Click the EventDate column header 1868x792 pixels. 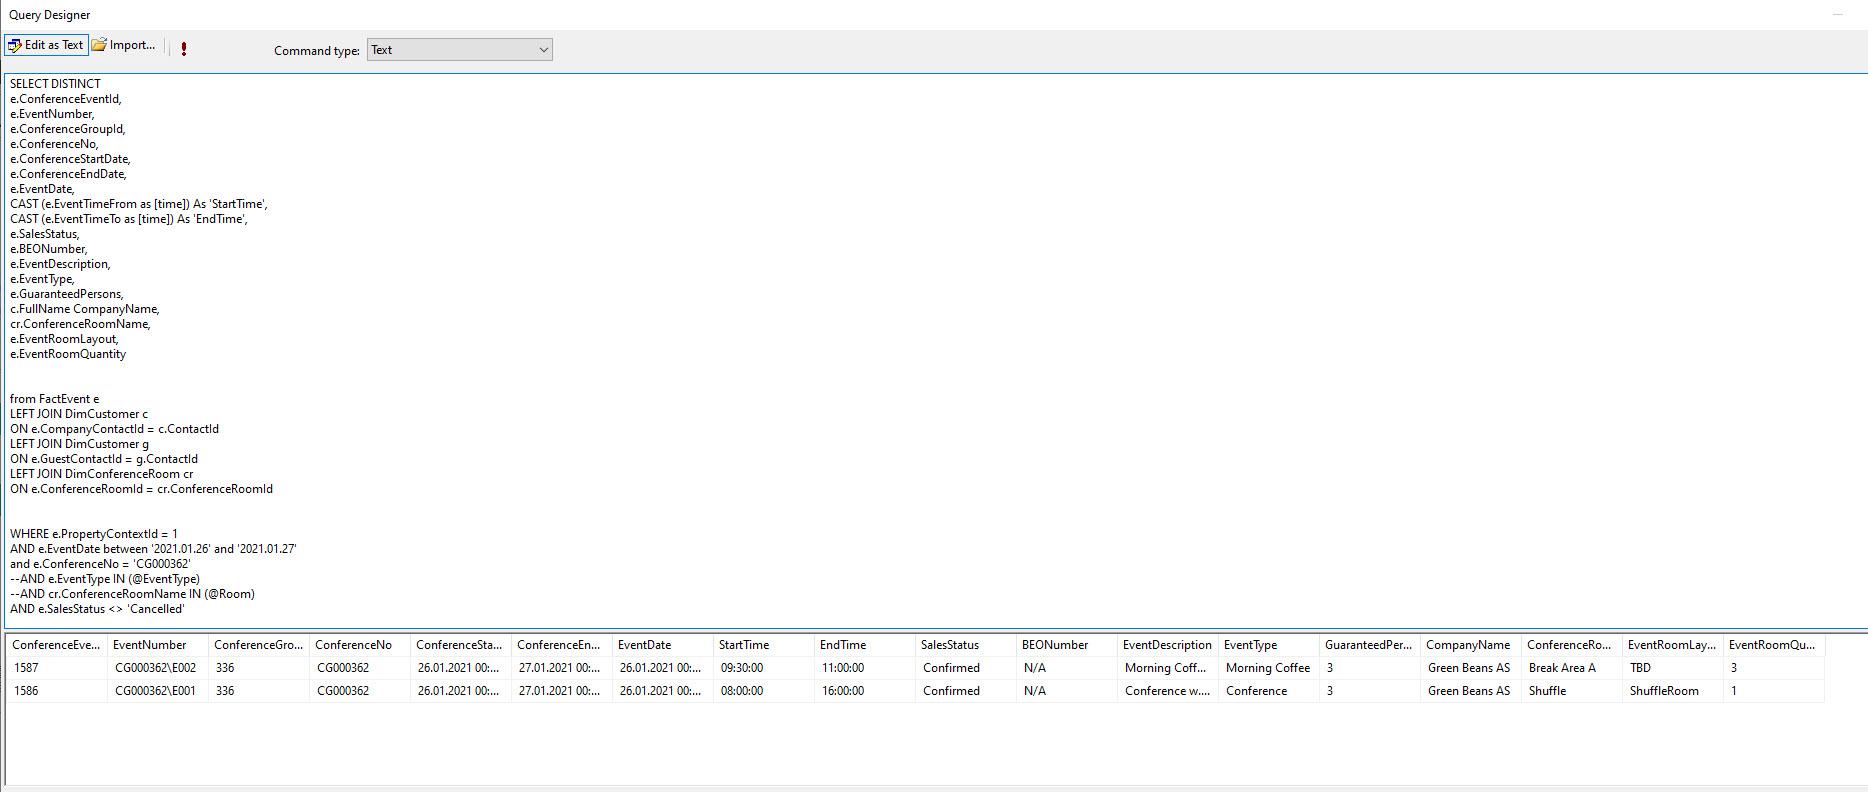[663, 645]
